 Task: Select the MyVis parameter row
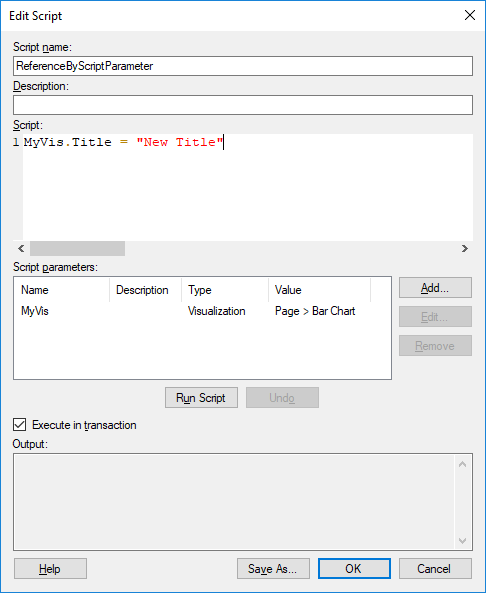click(x=202, y=311)
